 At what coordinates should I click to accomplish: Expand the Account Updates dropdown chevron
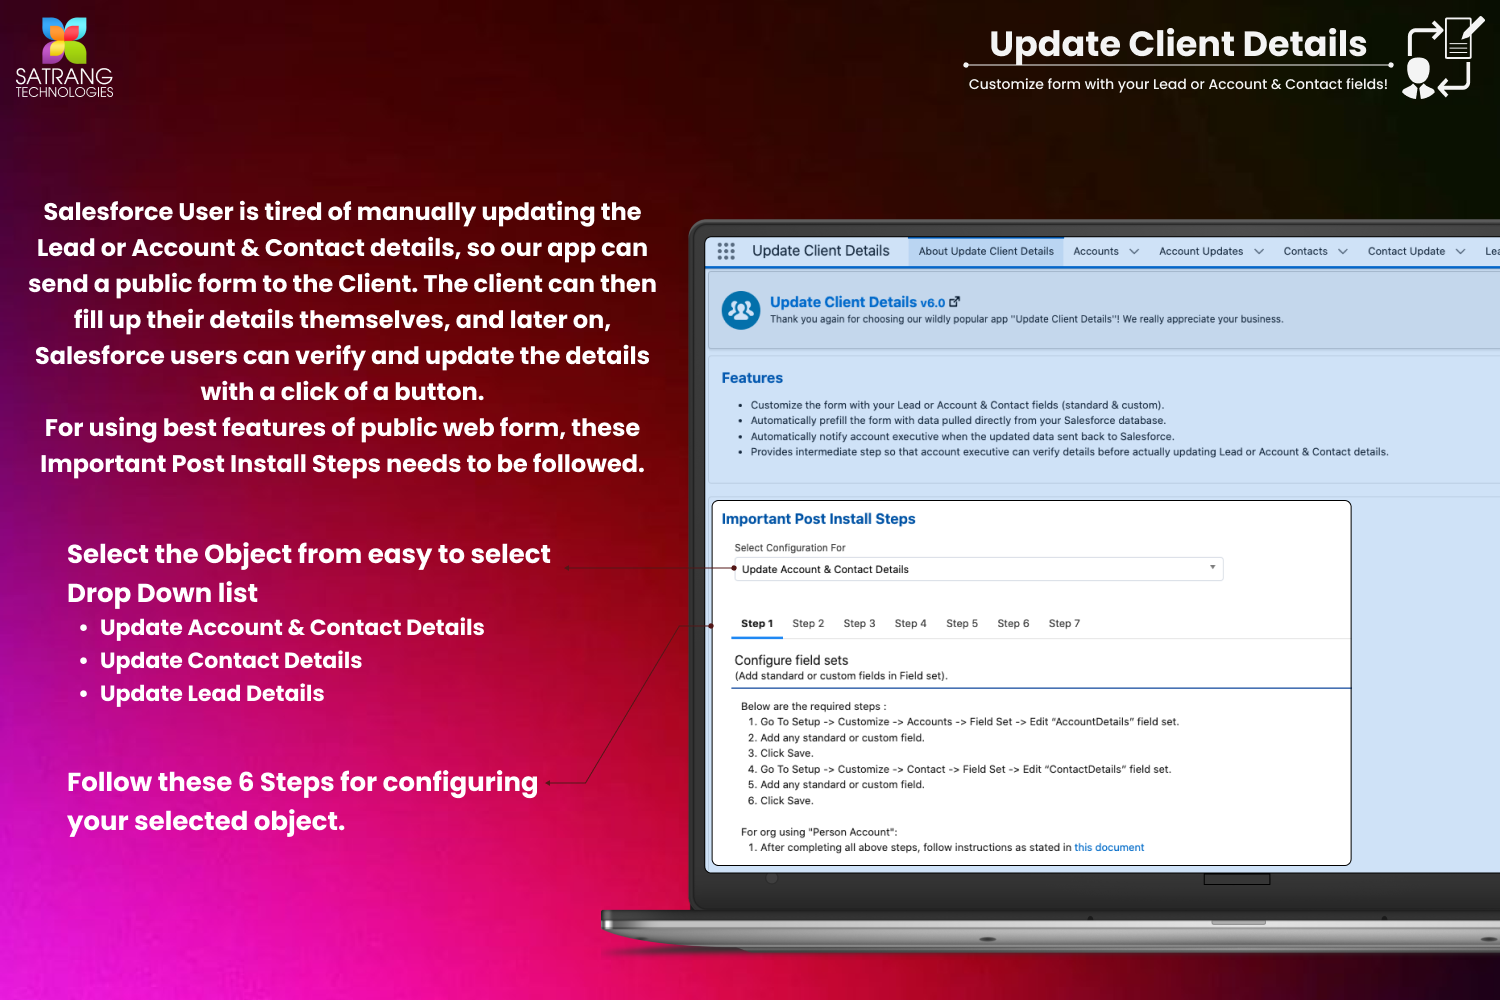pos(1259,251)
